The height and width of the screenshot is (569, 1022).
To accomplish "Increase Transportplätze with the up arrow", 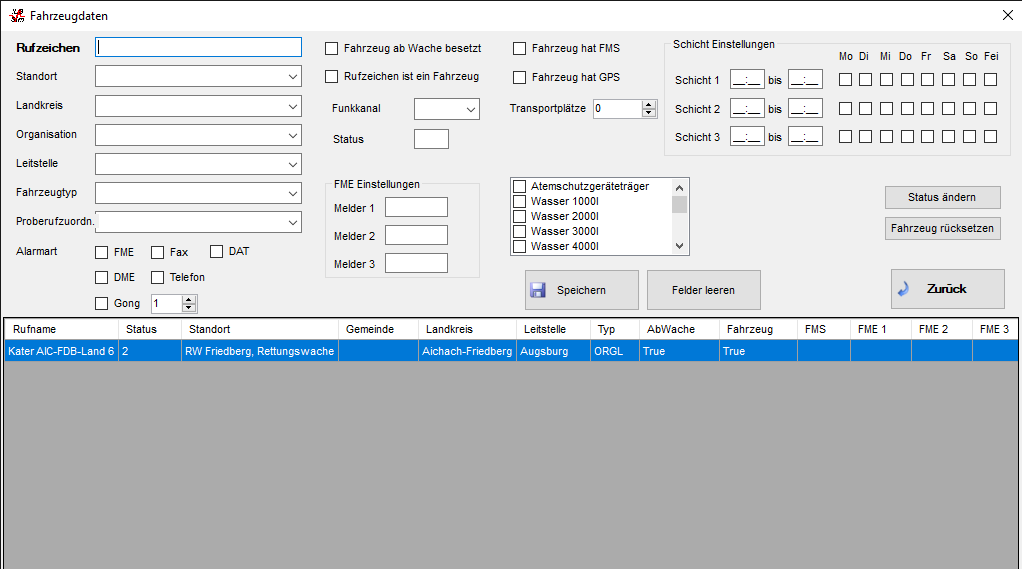I will (x=649, y=105).
